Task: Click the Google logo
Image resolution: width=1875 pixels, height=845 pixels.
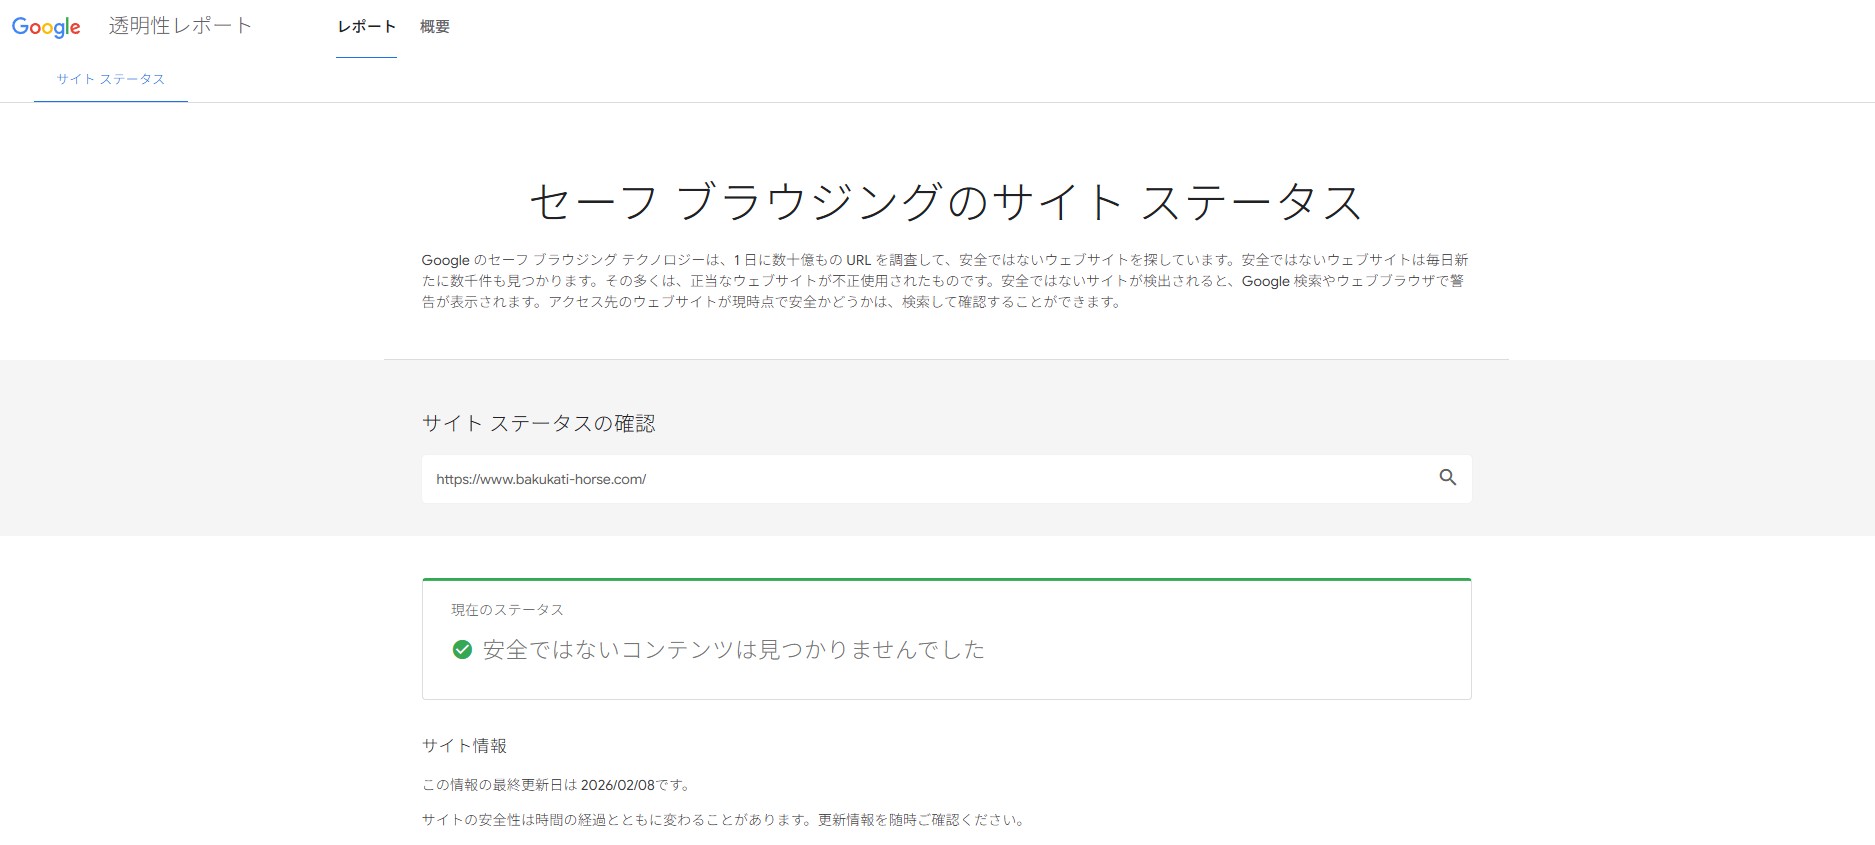Action: 46,27
